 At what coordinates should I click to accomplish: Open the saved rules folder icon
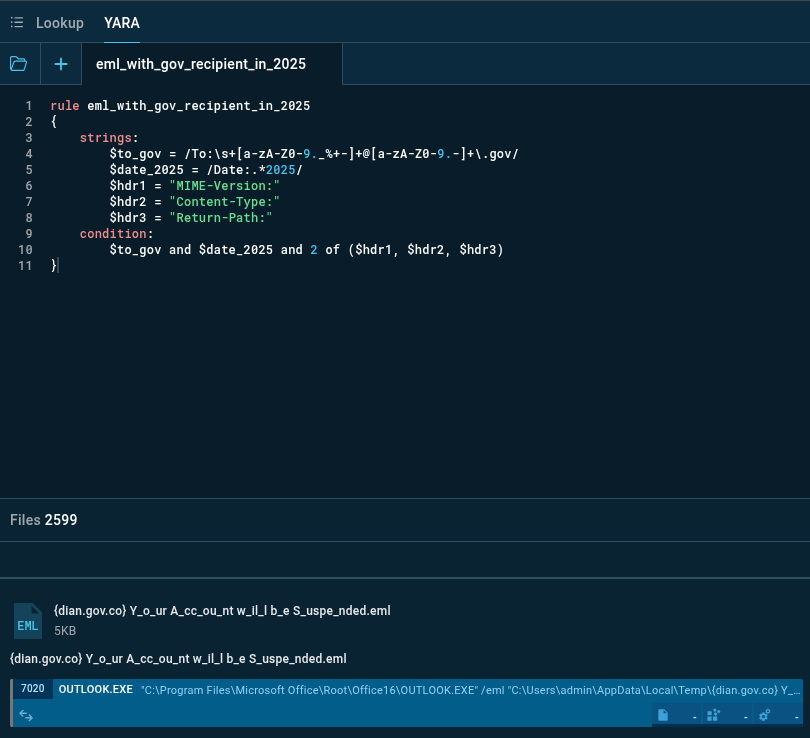click(18, 64)
